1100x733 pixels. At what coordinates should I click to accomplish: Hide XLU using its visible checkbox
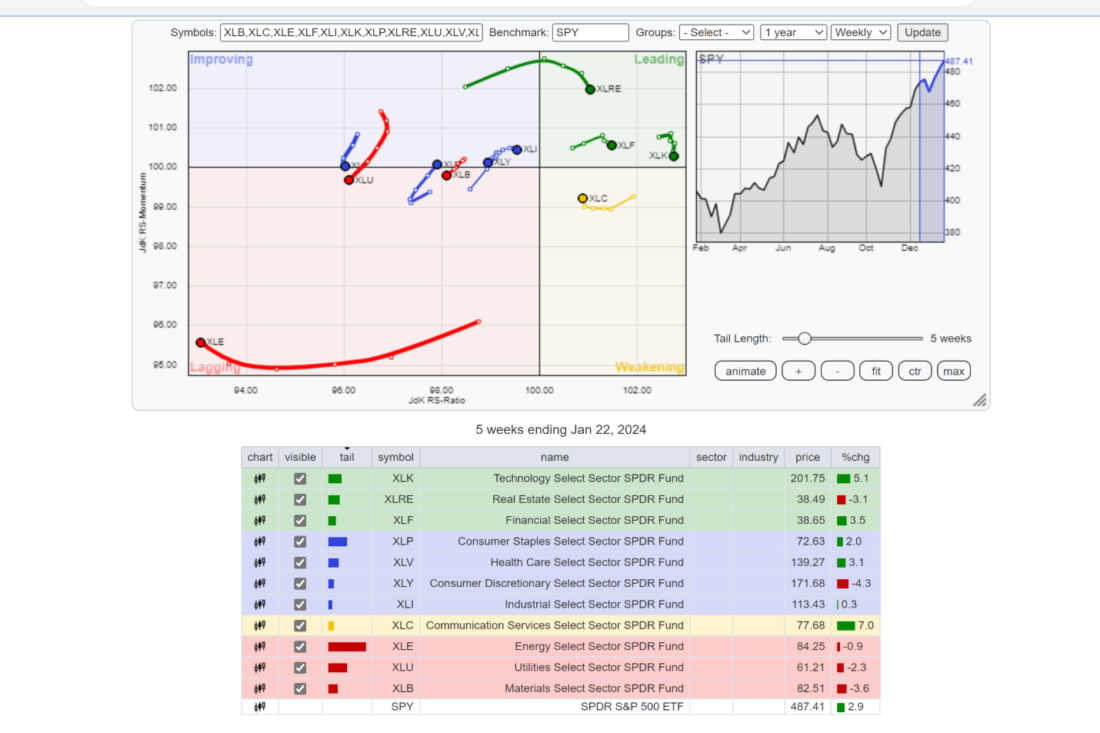(300, 668)
